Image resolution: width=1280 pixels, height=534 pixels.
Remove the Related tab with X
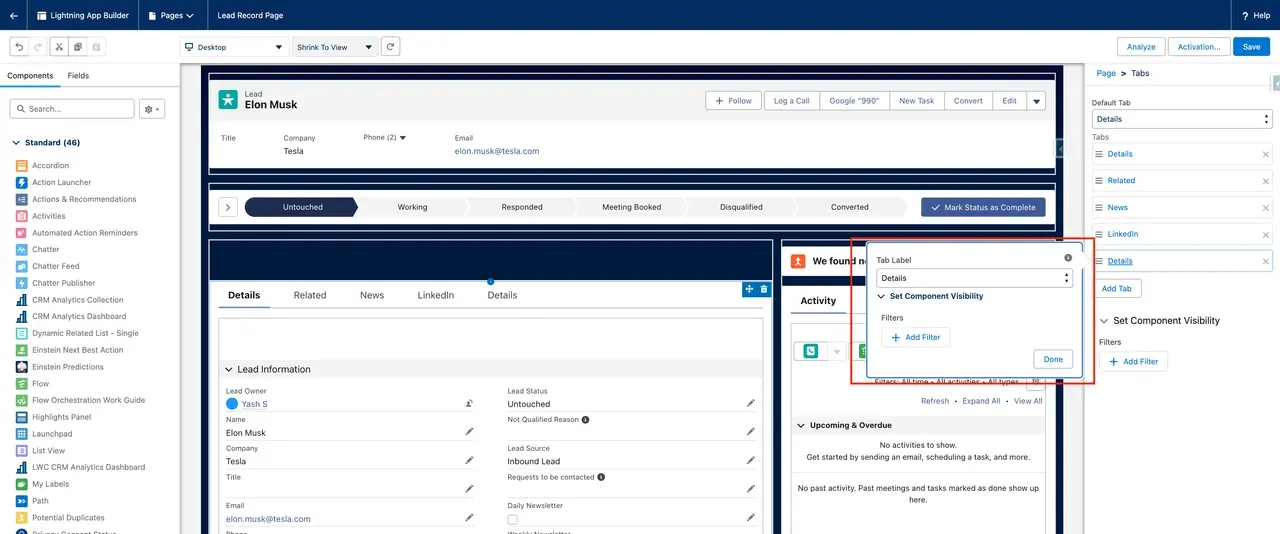coord(1265,181)
